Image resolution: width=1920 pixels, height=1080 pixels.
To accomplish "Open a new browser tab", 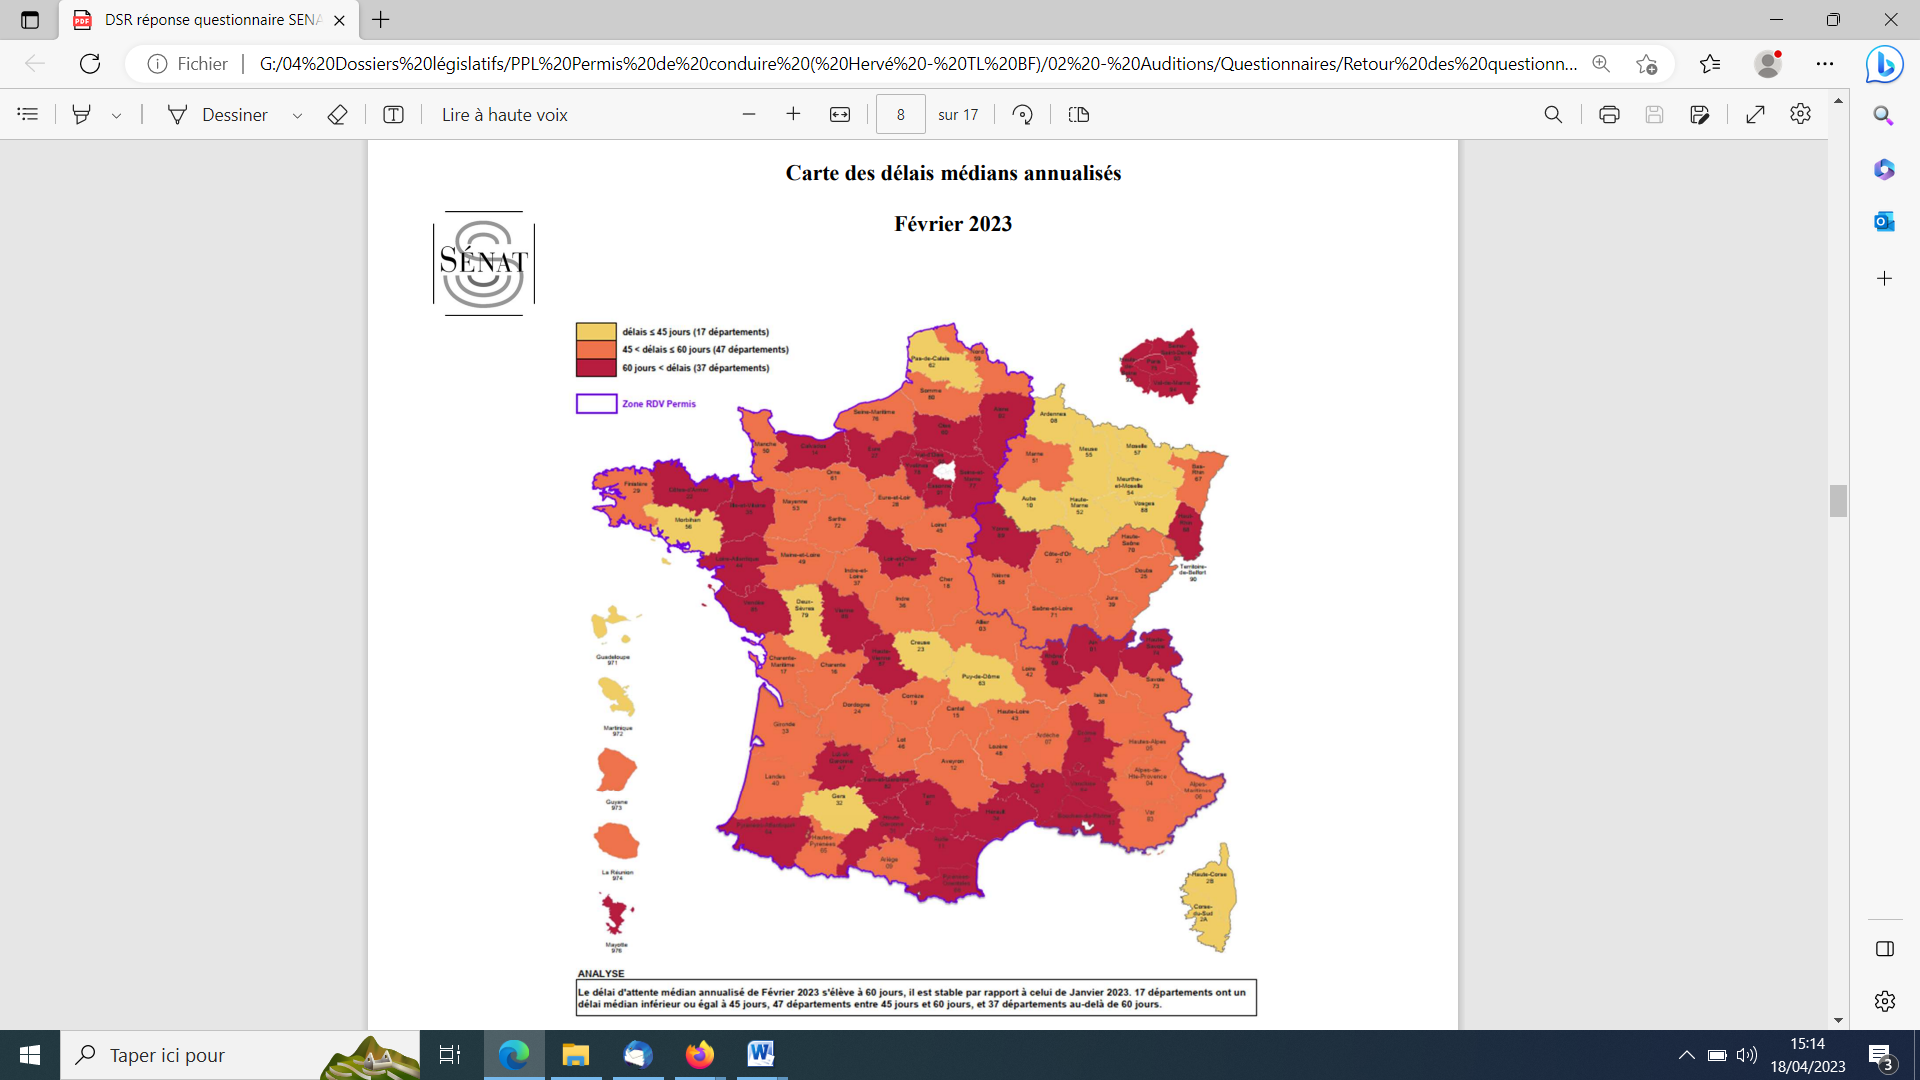I will pyautogui.click(x=381, y=20).
